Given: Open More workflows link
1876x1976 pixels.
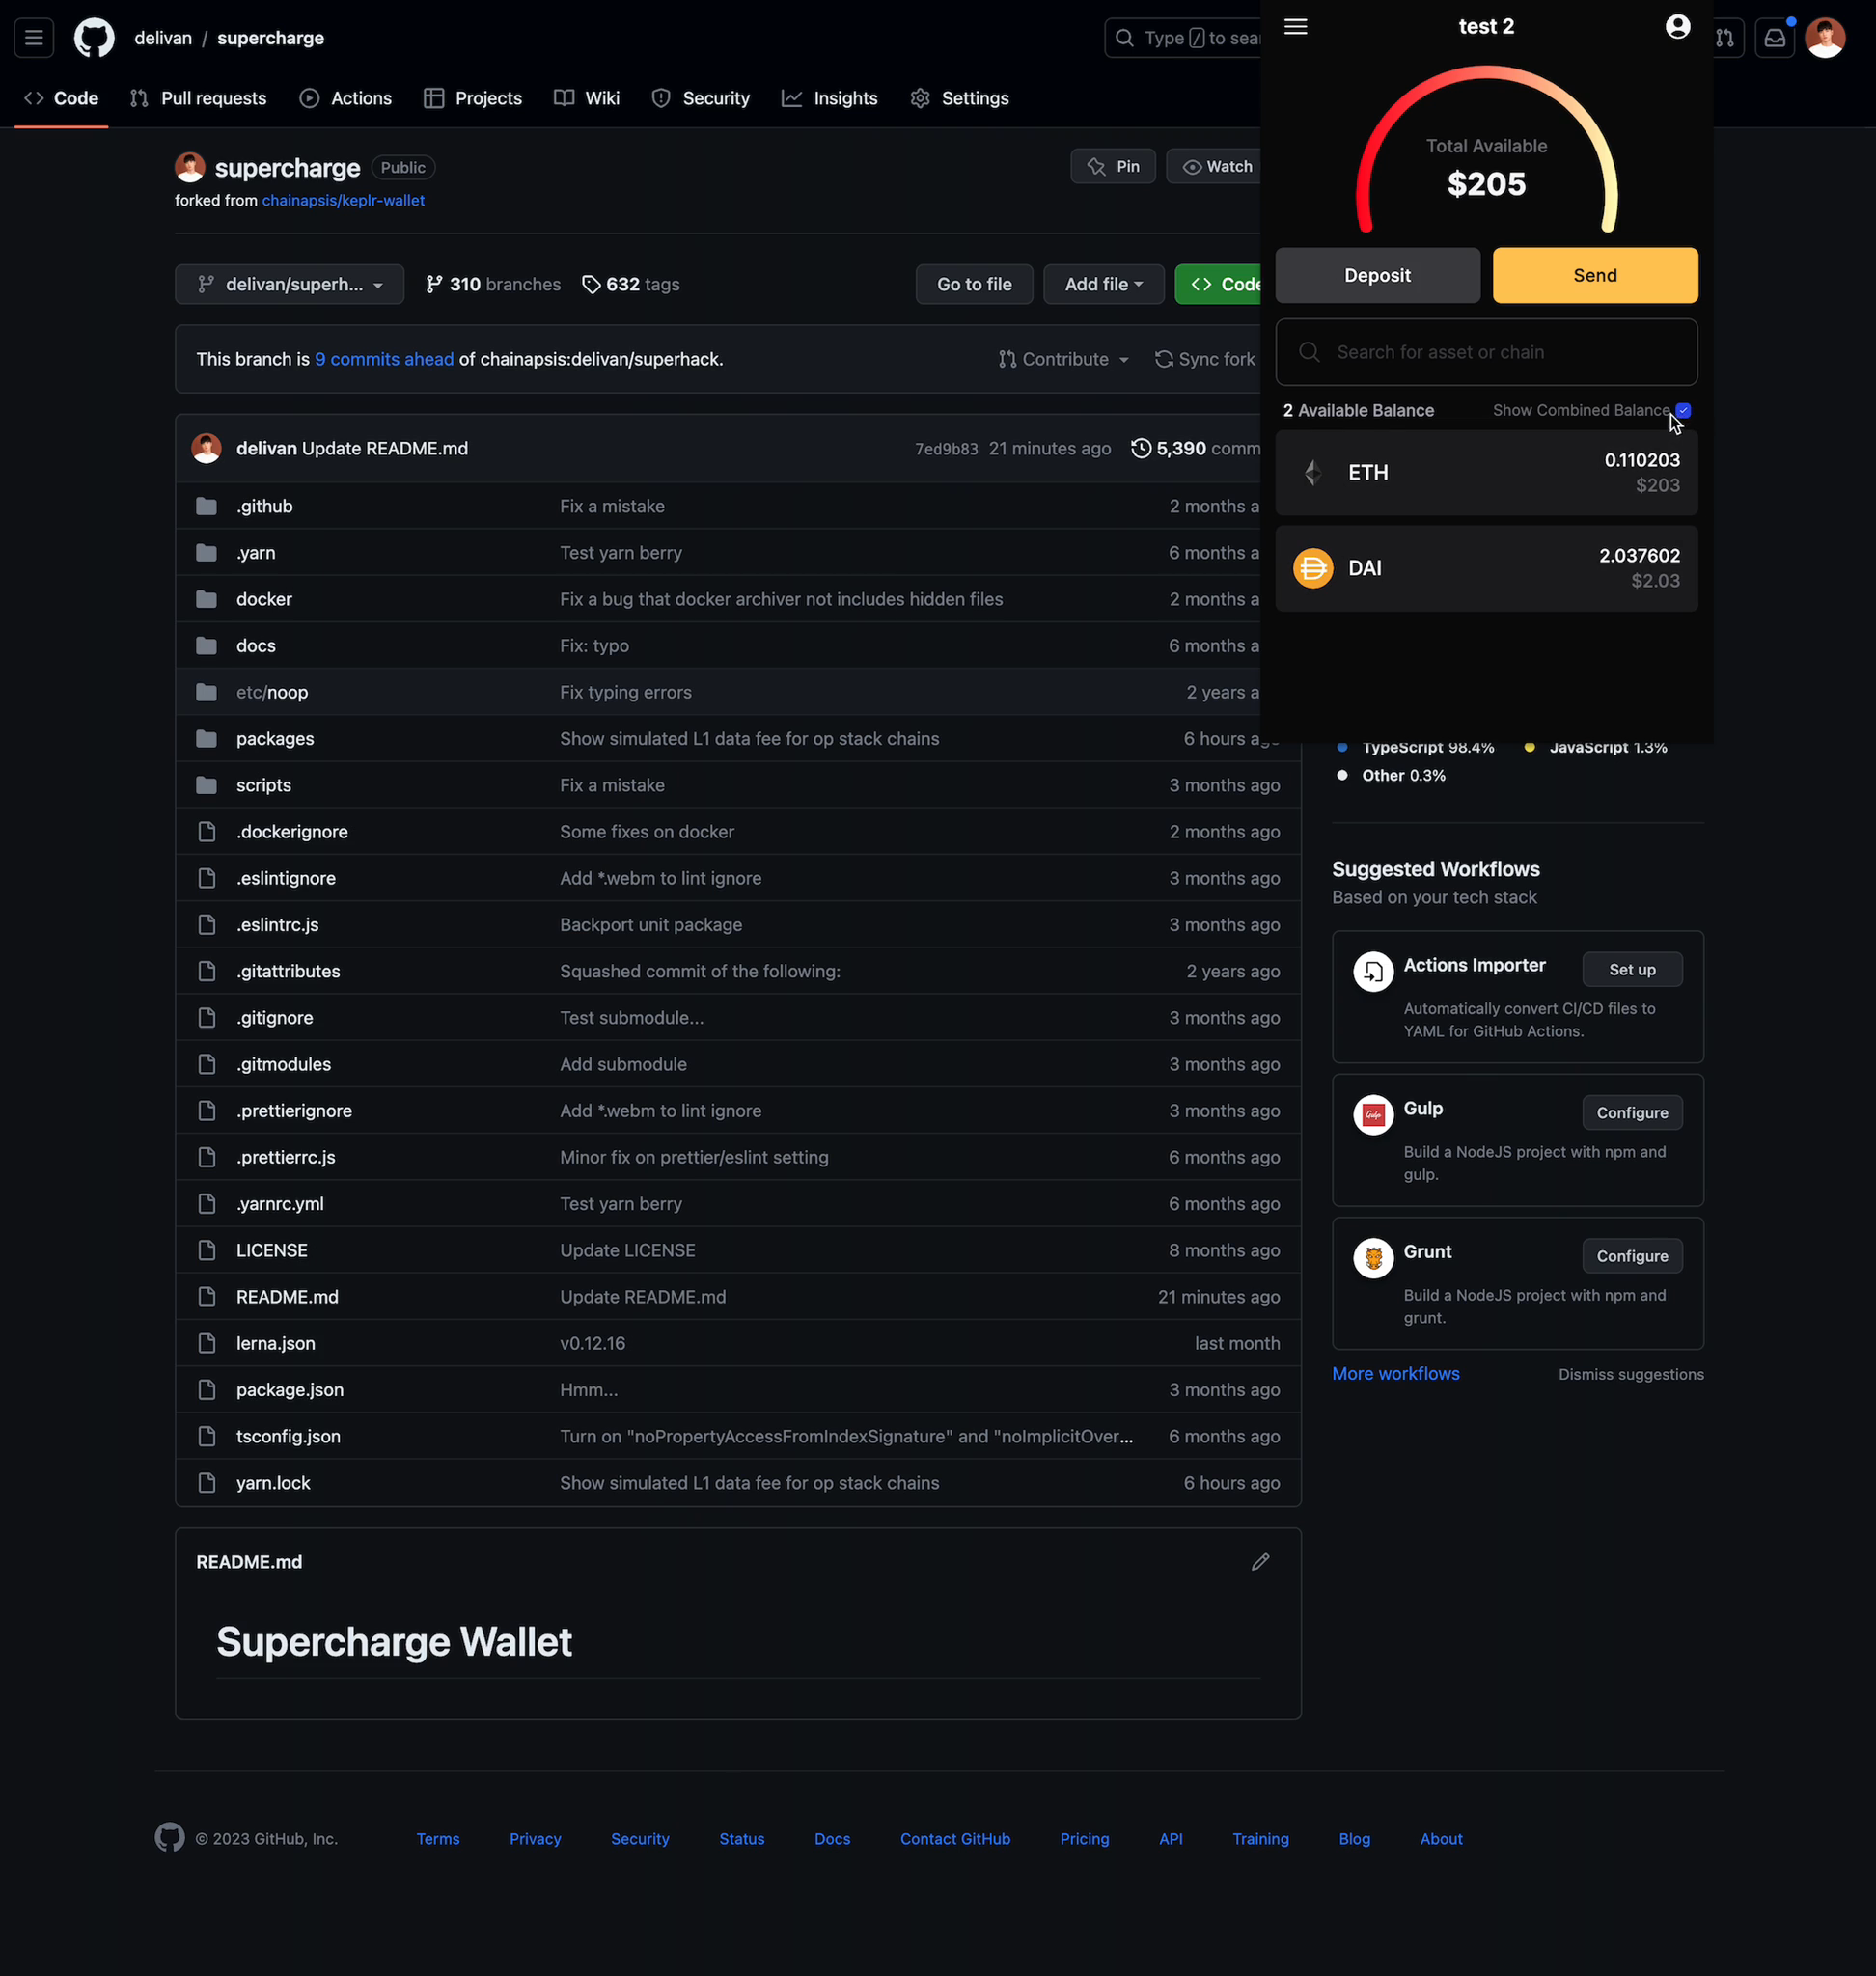Looking at the screenshot, I should 1395,1374.
